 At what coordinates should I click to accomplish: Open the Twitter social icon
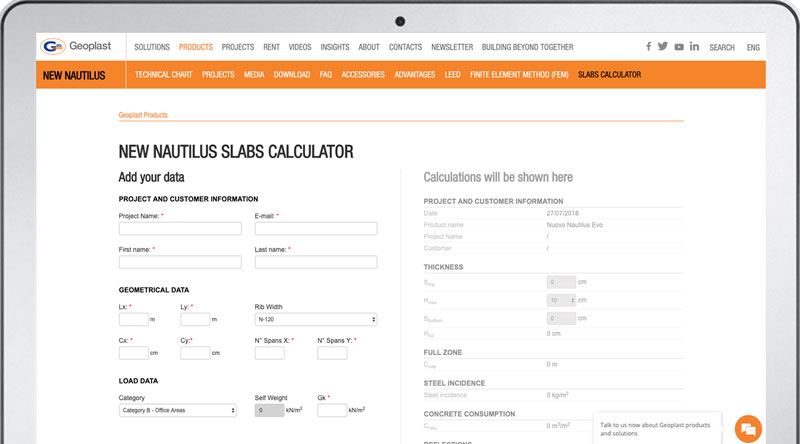663,47
